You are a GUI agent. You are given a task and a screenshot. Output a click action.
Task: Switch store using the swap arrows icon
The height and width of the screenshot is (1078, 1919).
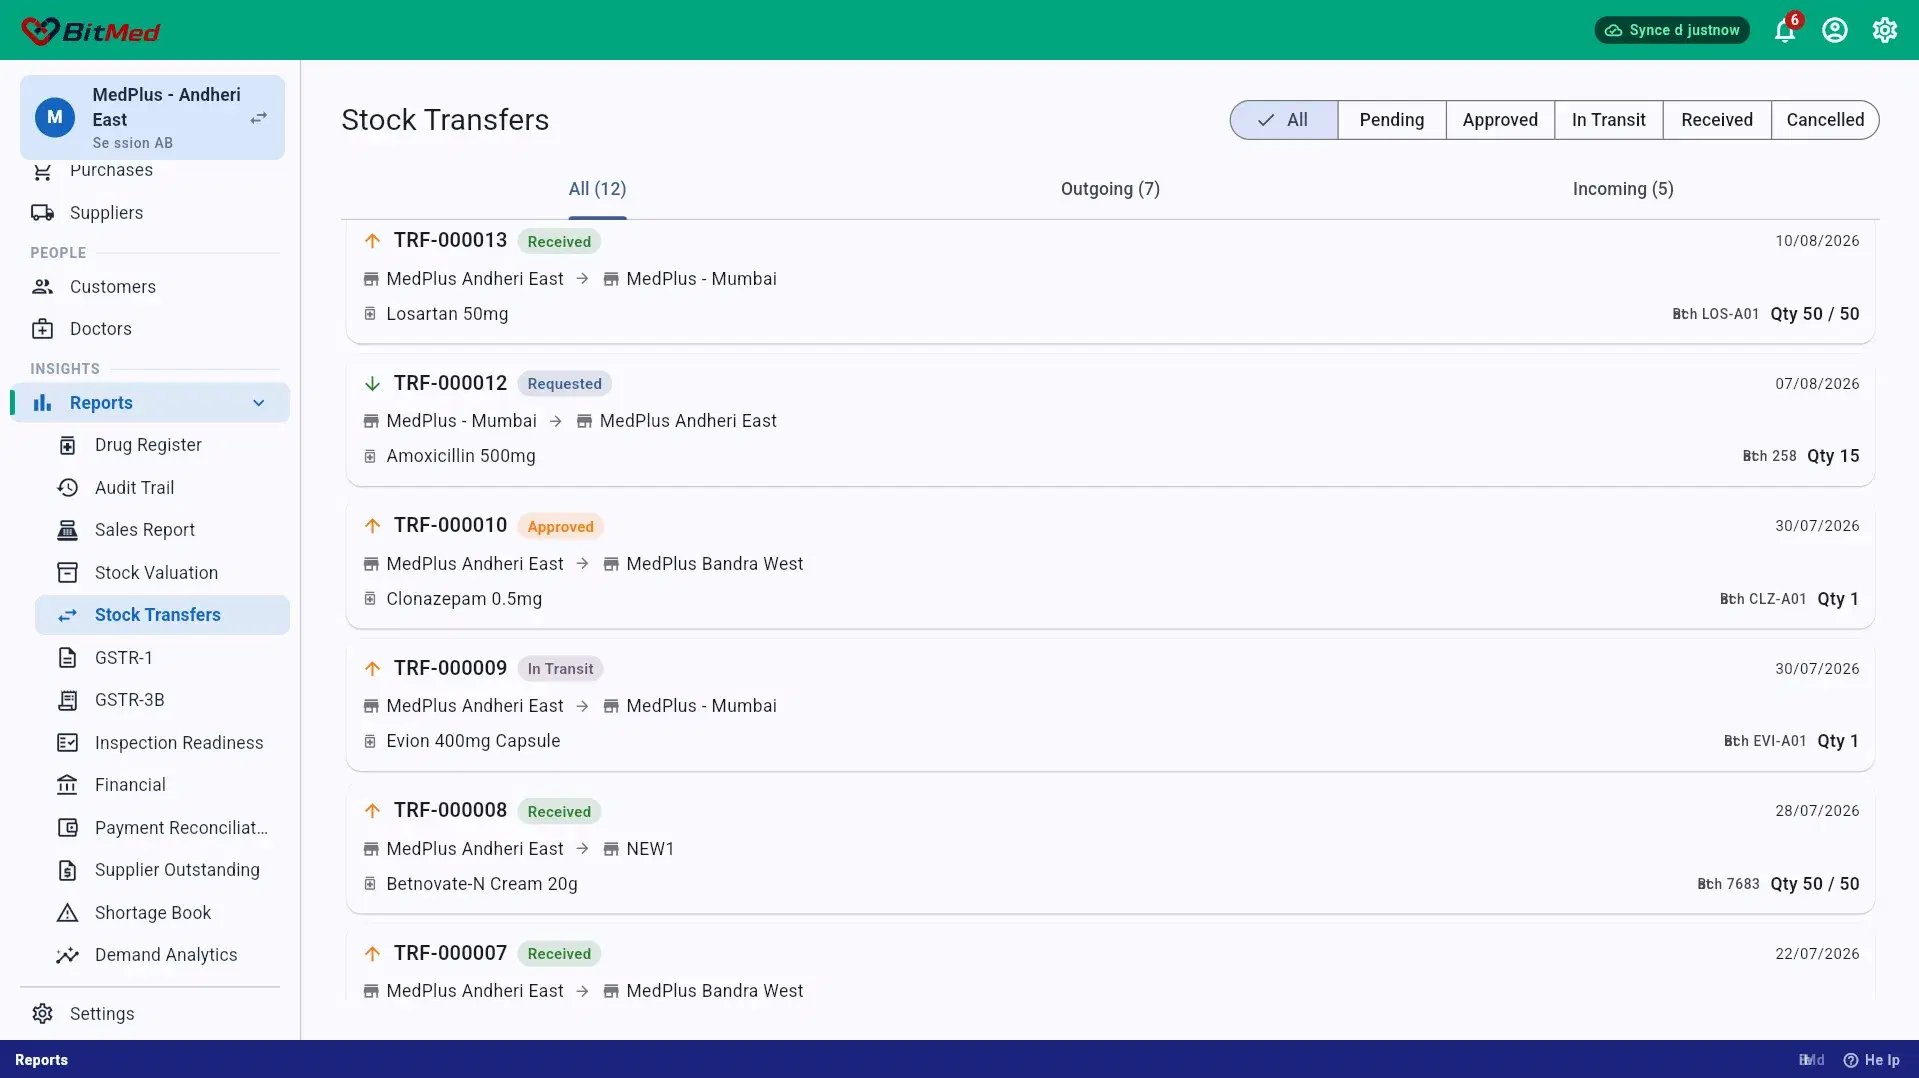(x=259, y=118)
